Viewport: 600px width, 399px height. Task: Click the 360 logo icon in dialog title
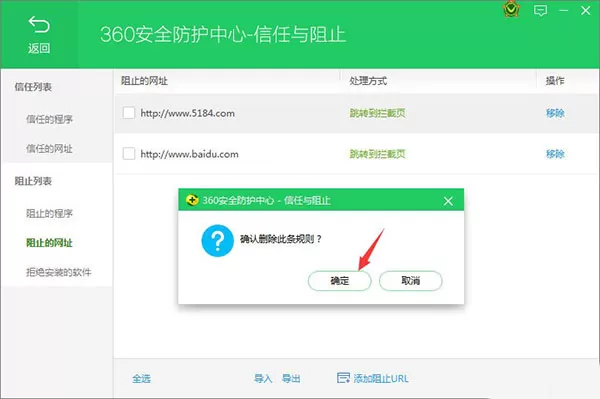point(192,200)
